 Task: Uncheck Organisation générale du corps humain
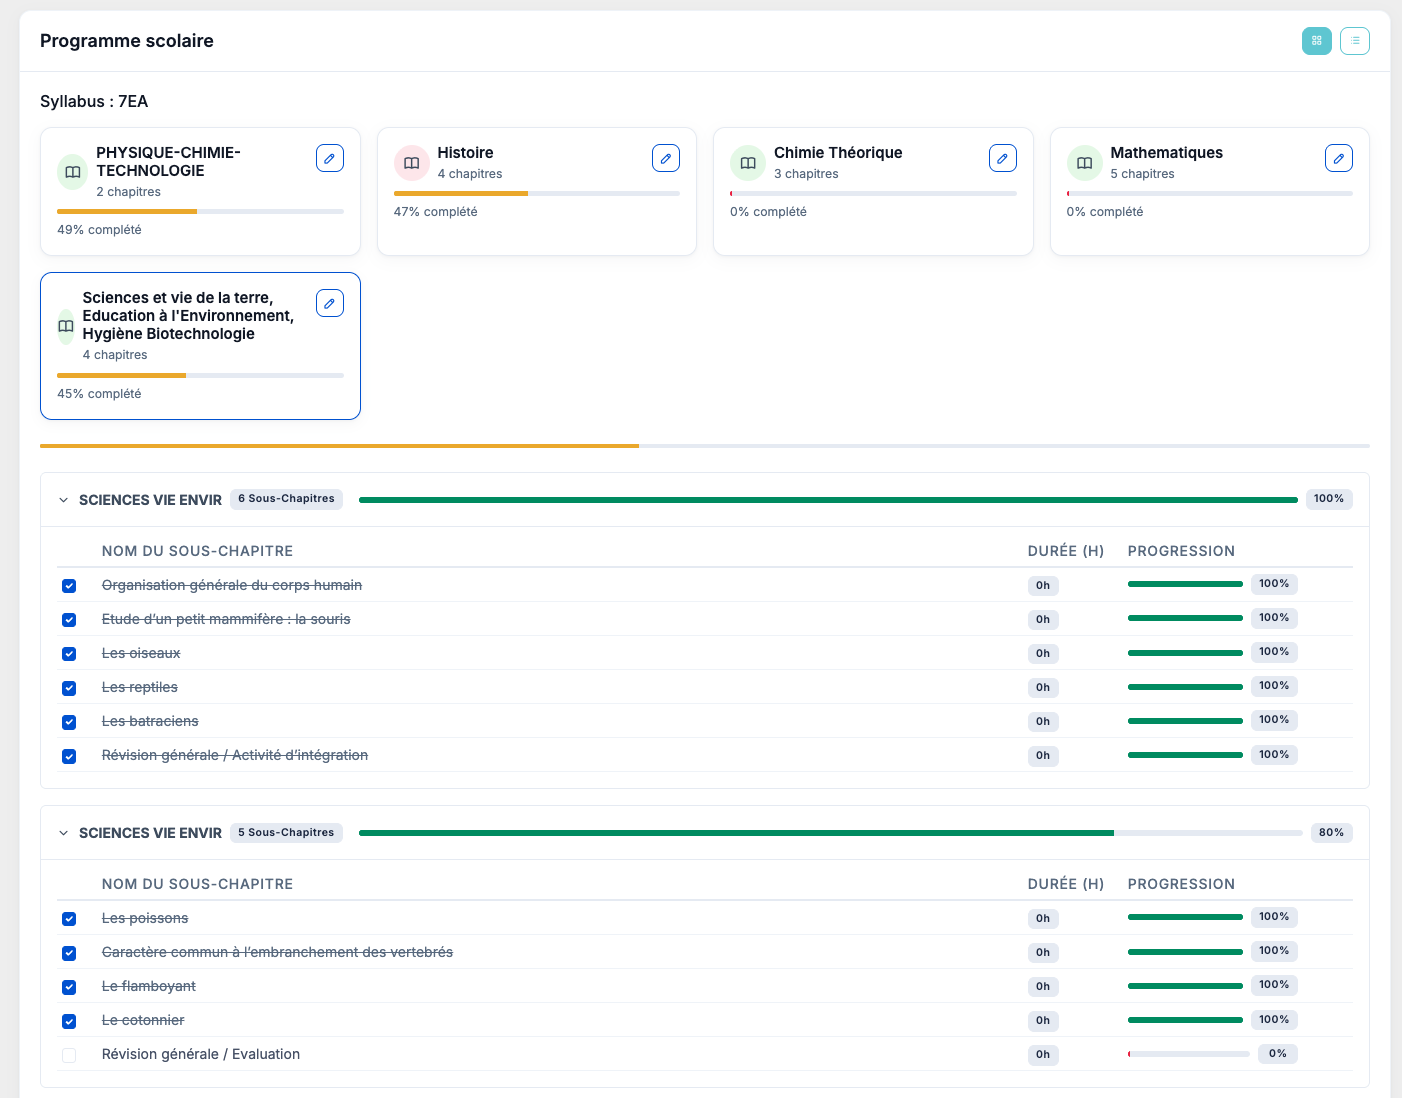tap(69, 586)
